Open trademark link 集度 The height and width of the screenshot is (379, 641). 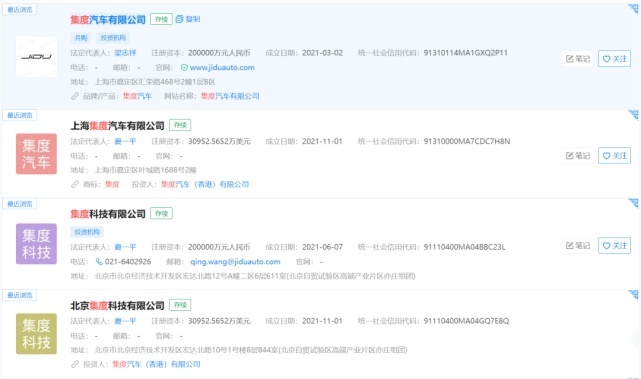112,184
